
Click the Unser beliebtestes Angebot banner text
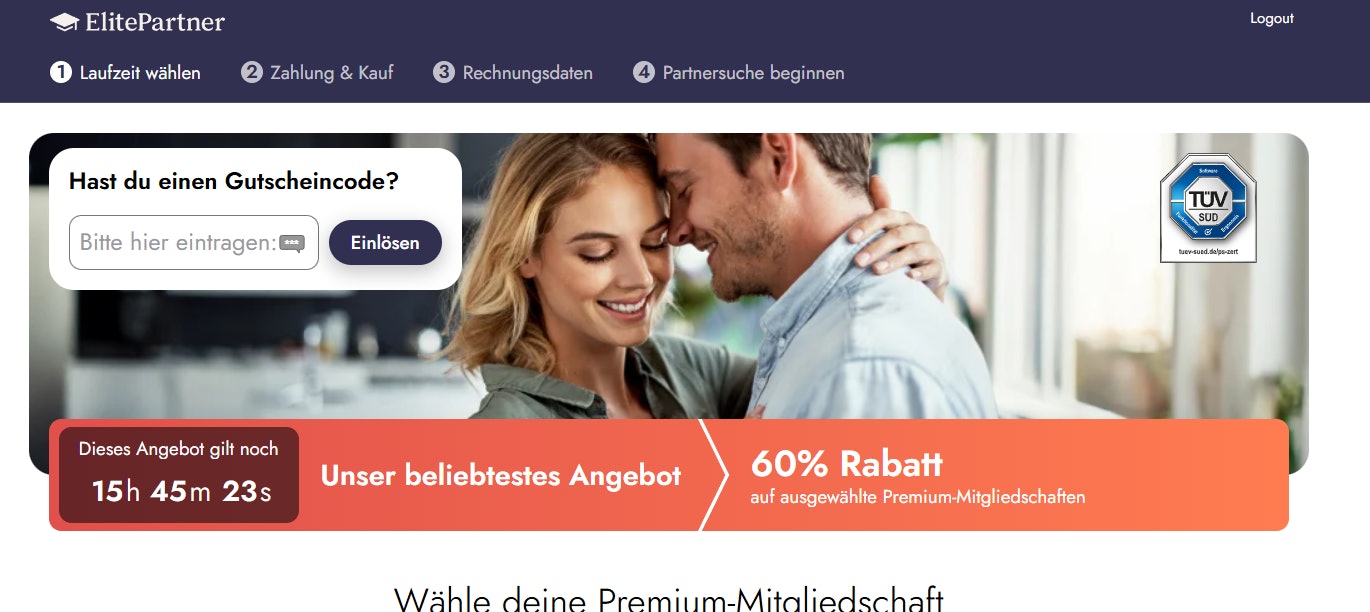tap(501, 475)
